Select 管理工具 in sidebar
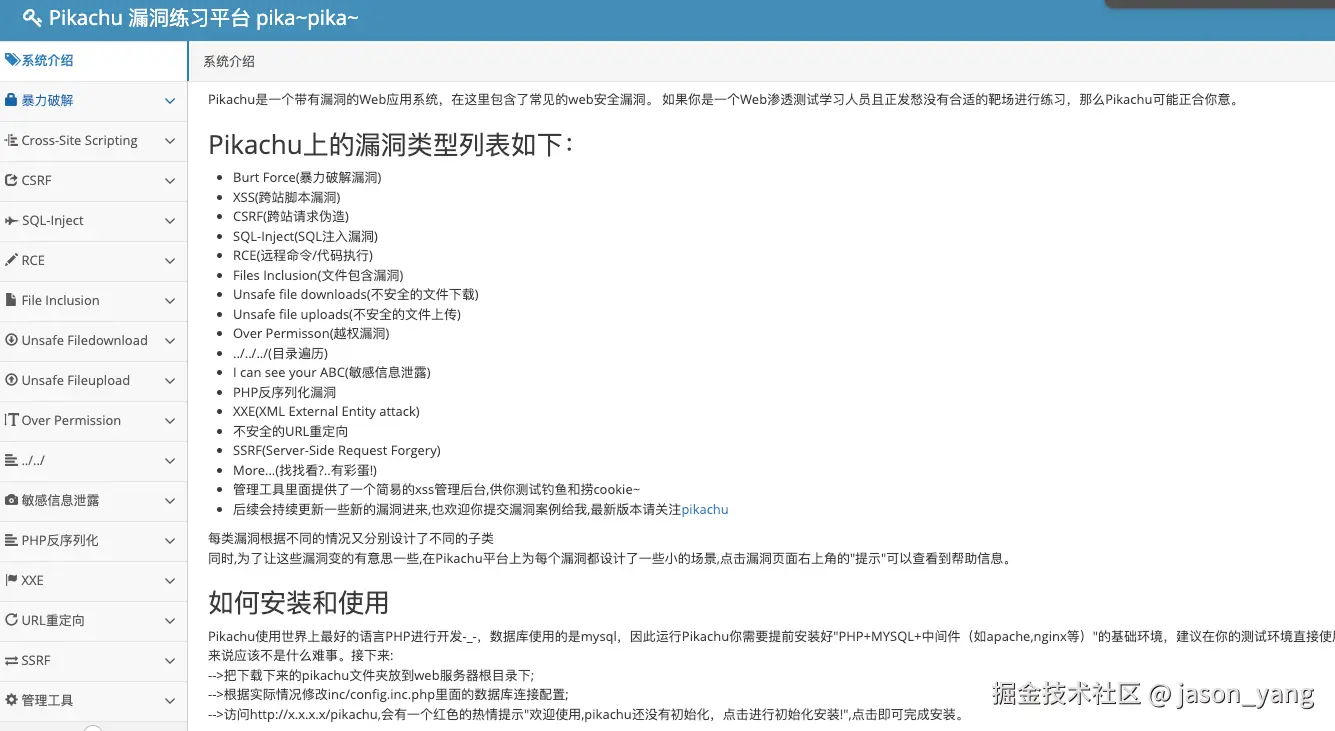 [93, 700]
